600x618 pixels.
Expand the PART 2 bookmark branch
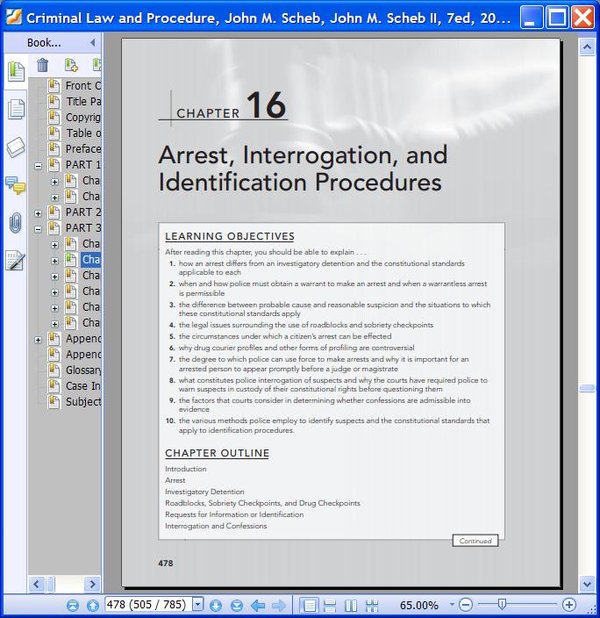pos(38,213)
